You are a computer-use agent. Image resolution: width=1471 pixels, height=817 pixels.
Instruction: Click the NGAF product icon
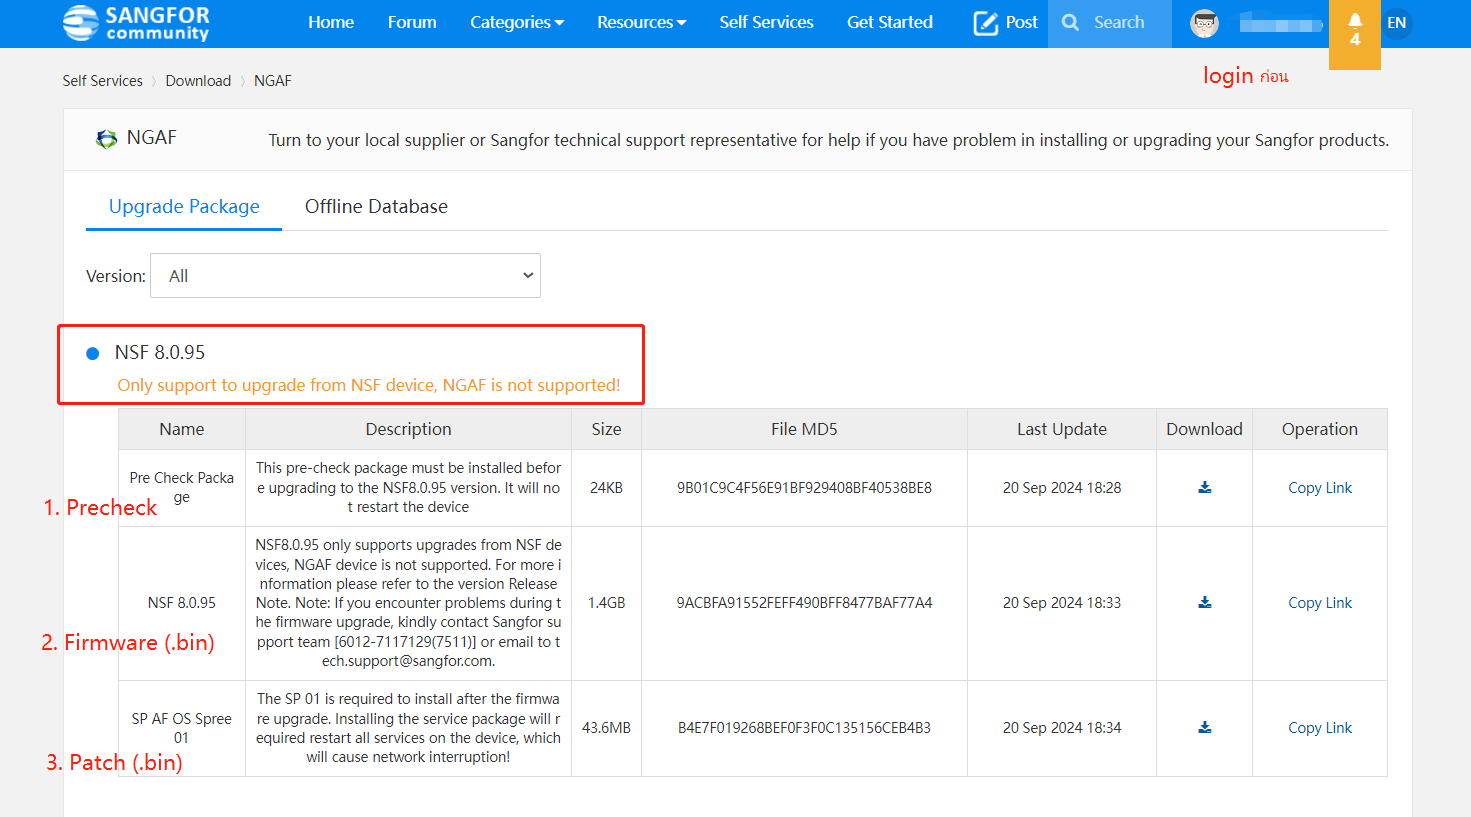click(x=106, y=139)
